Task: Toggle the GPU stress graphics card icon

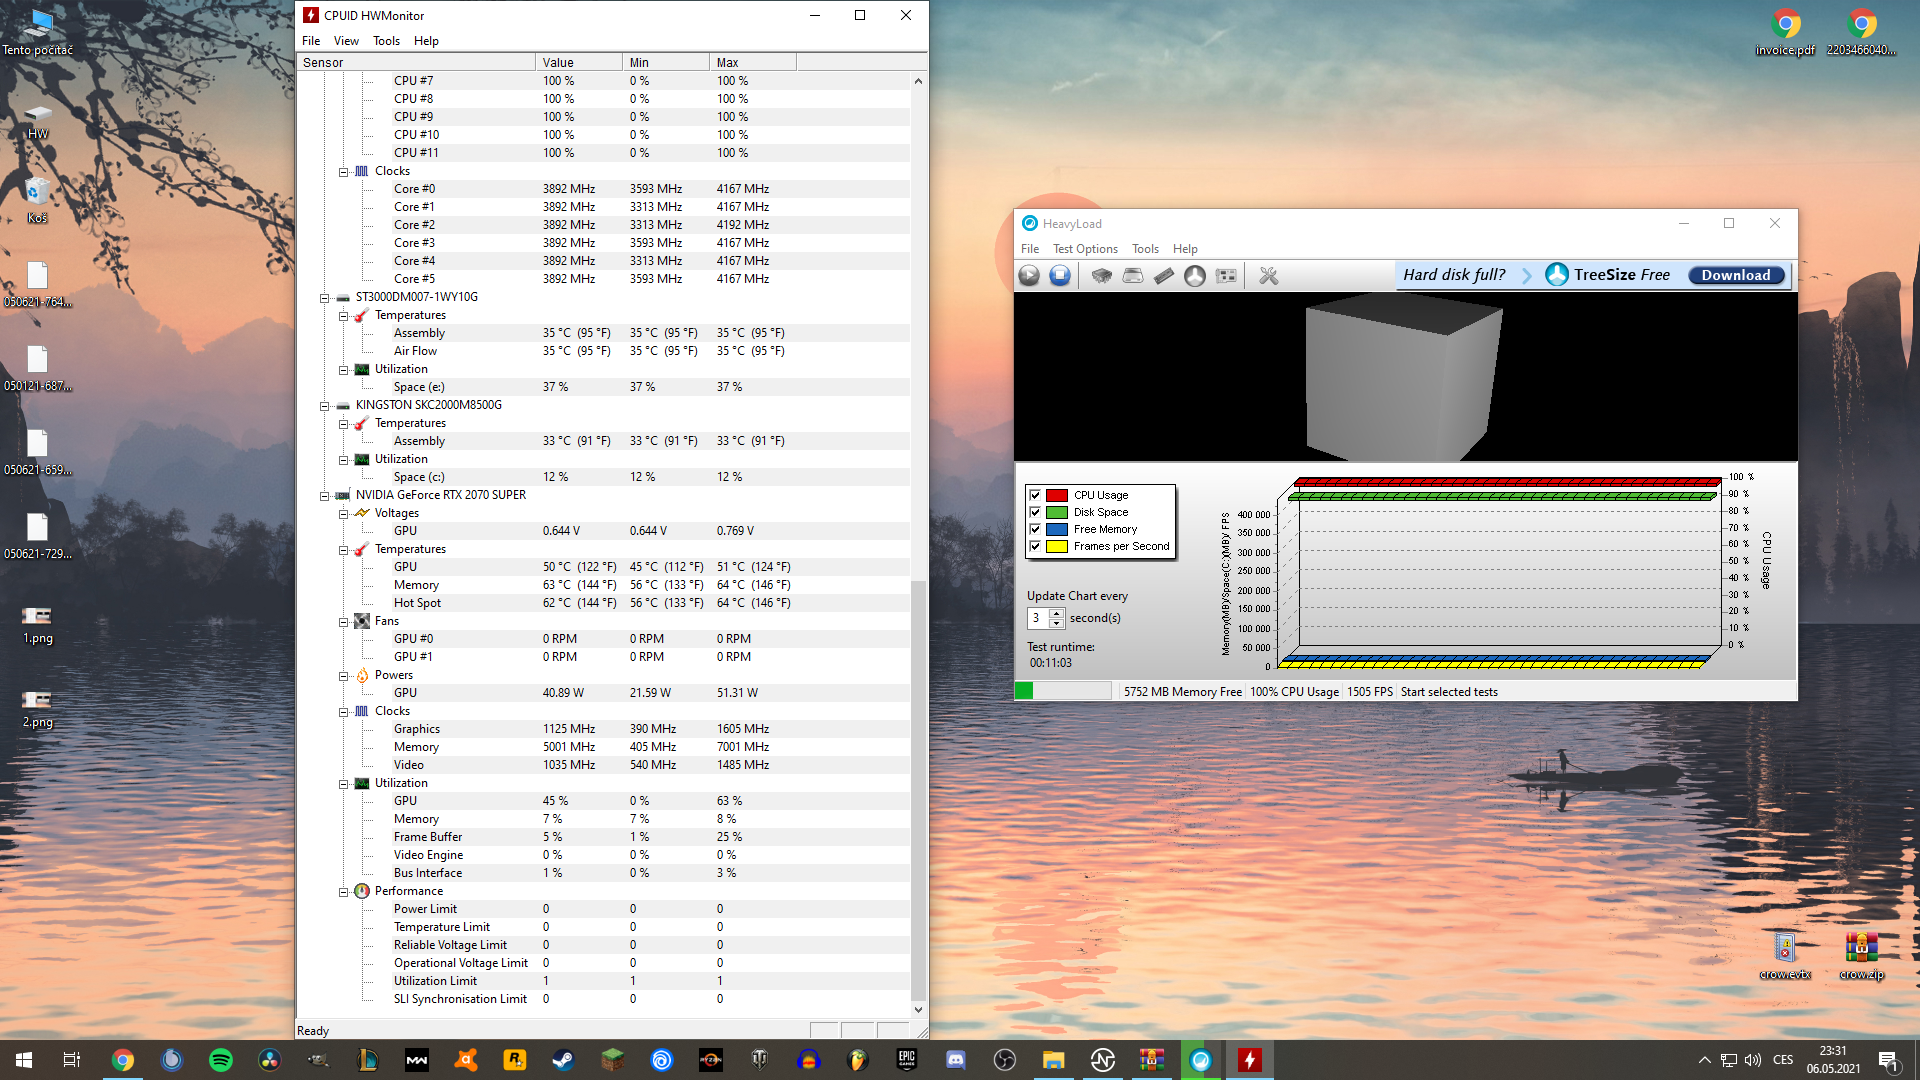Action: click(x=1226, y=276)
